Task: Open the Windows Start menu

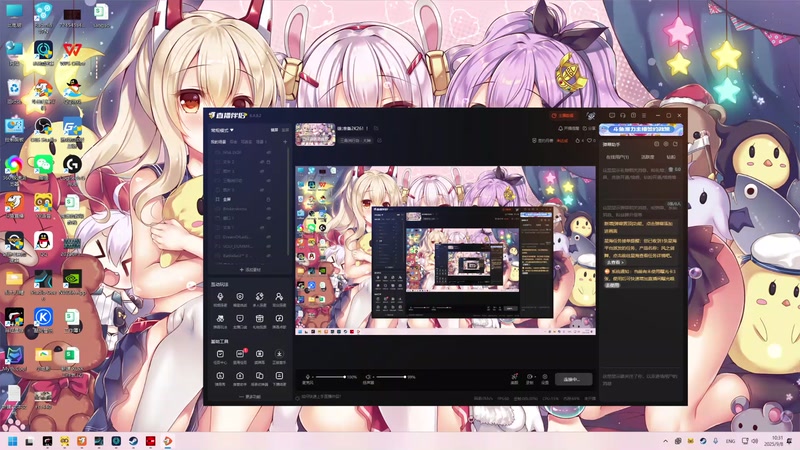Action: click(13, 441)
